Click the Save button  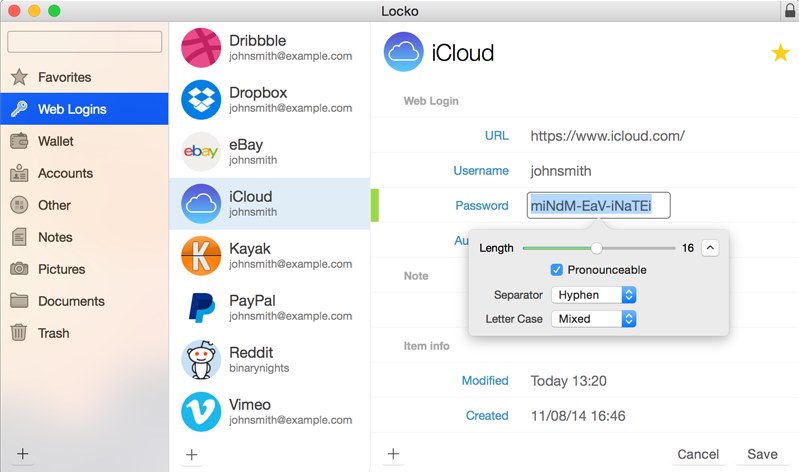click(x=762, y=454)
